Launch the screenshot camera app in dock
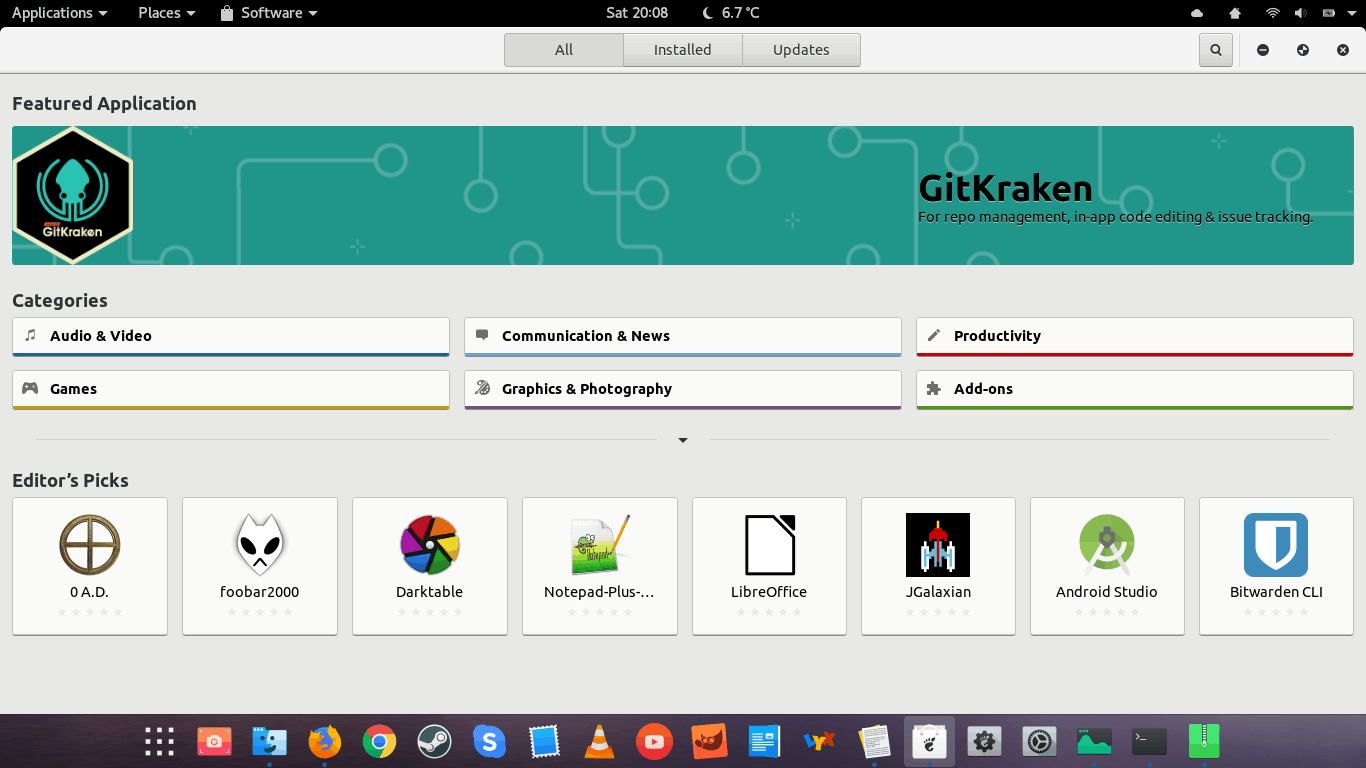 (x=214, y=741)
